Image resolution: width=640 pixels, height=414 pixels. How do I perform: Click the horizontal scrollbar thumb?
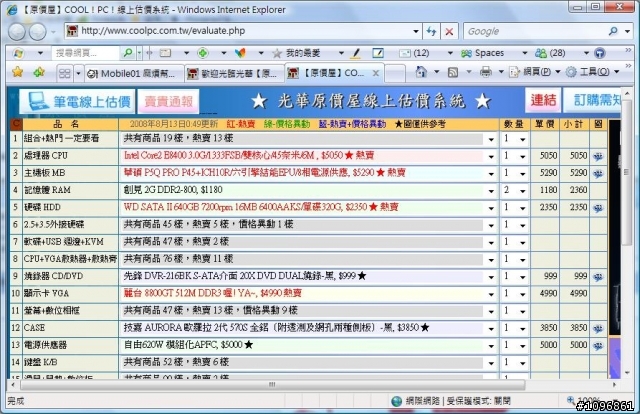272,385
